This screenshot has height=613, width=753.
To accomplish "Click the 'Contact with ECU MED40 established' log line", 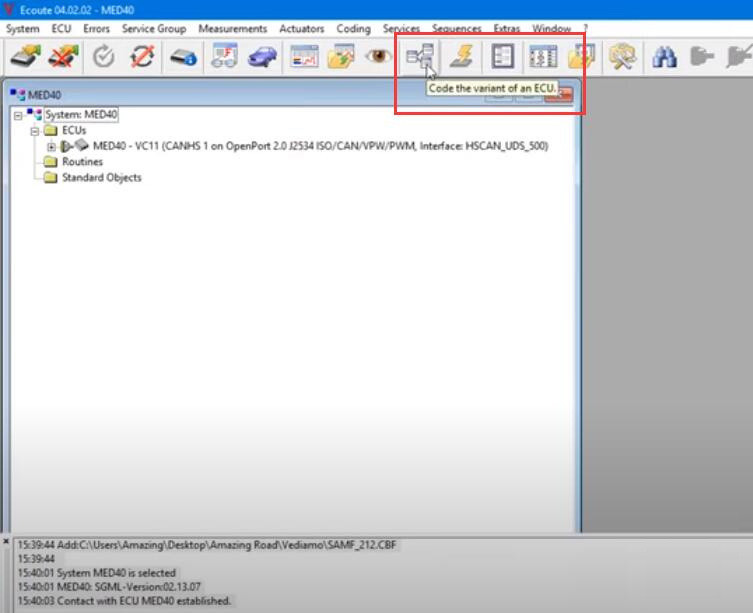I will click(x=124, y=601).
